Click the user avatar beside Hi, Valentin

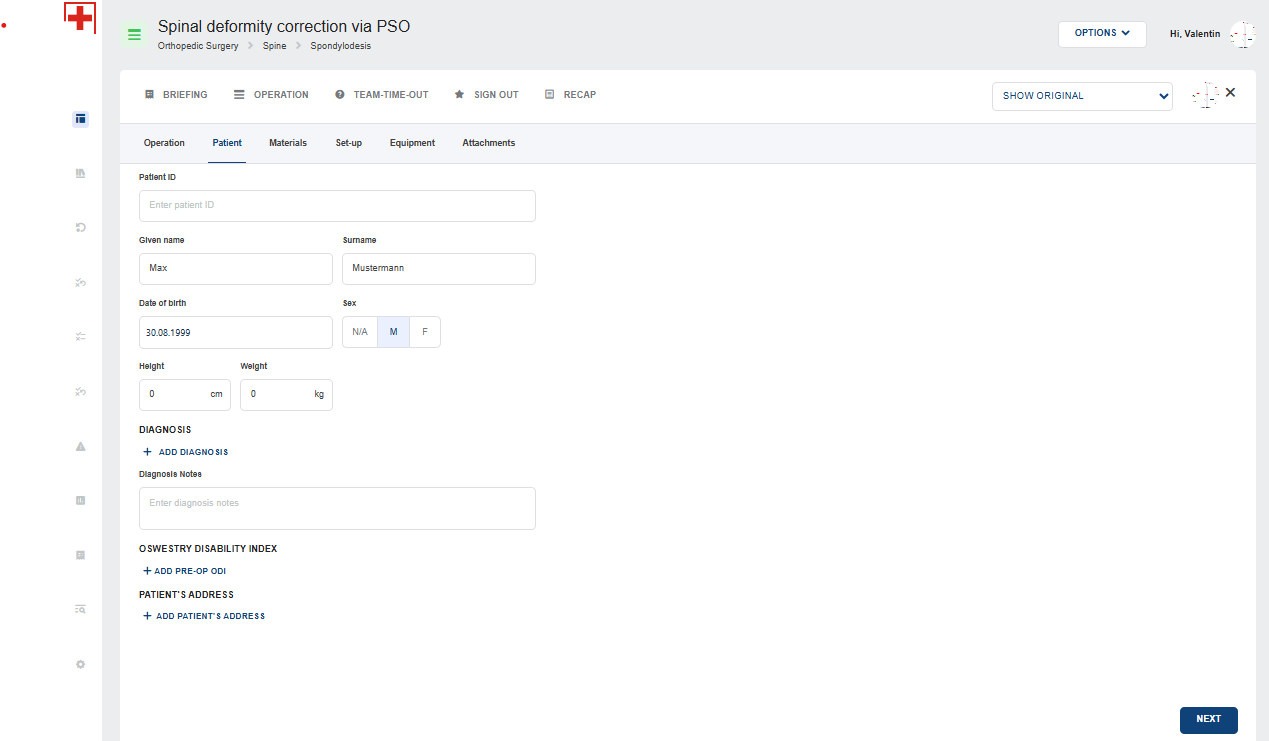click(1241, 35)
